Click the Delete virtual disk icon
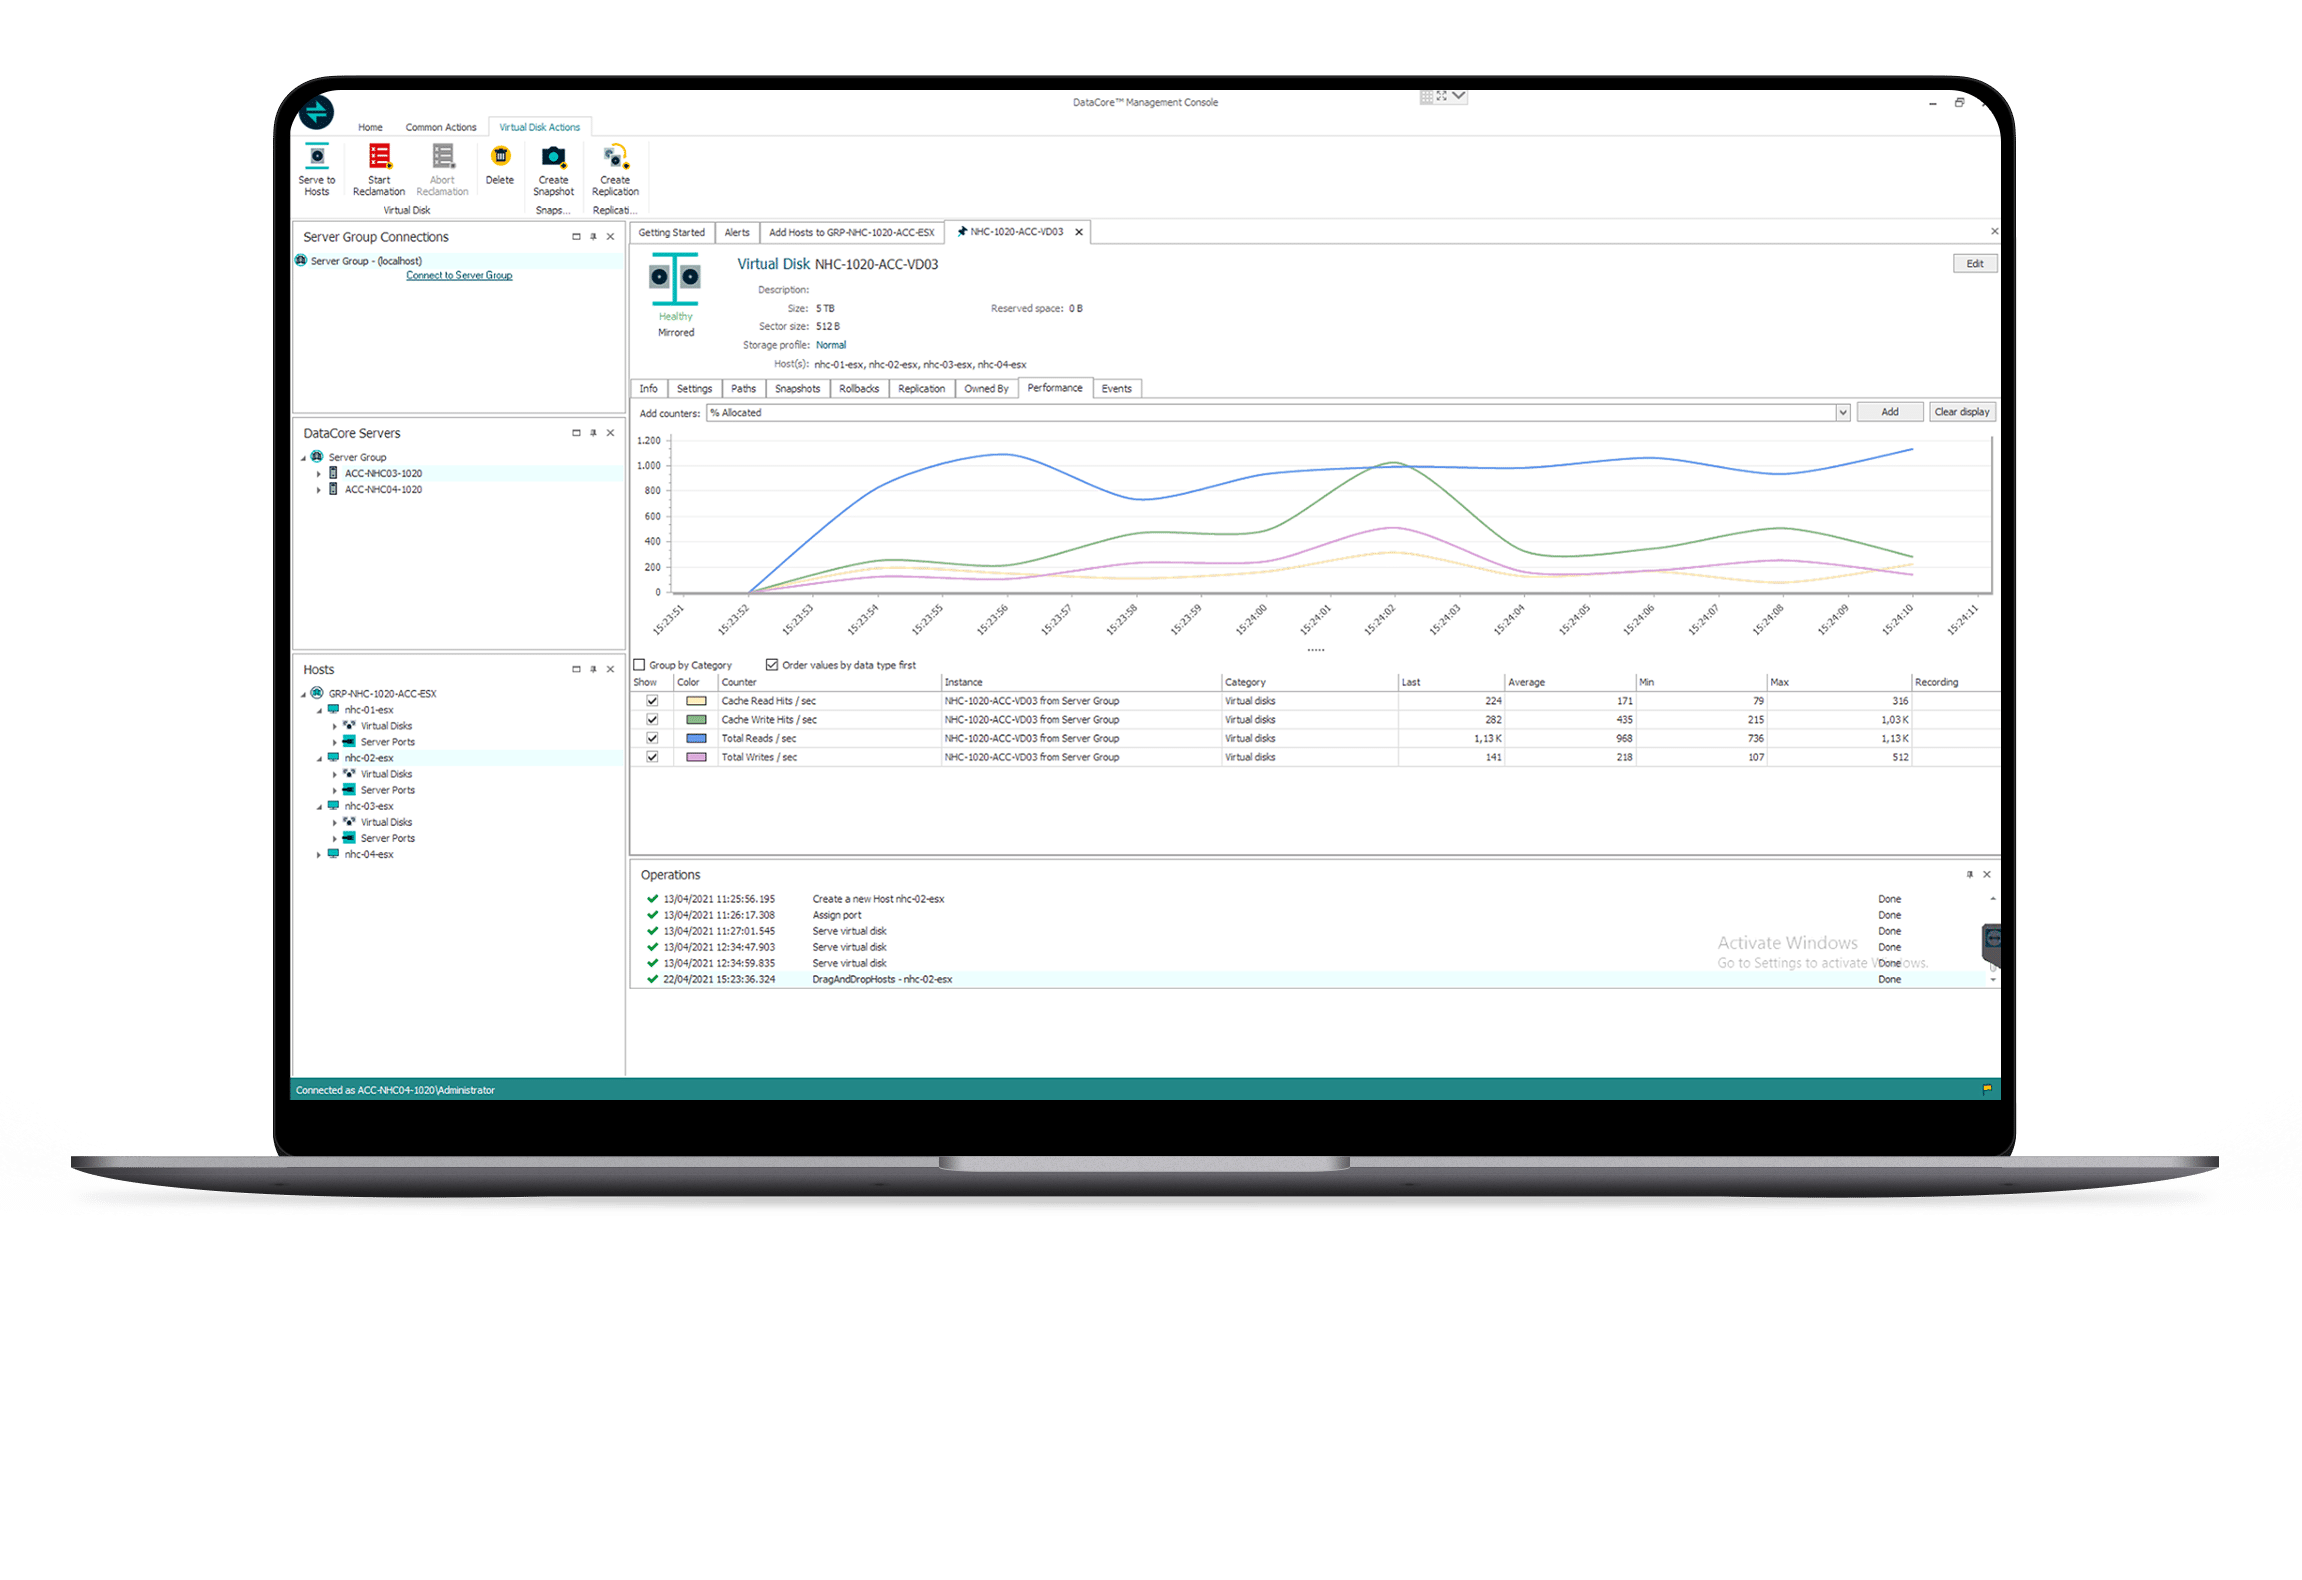Screen dimensions: 2302x1580 (500, 156)
